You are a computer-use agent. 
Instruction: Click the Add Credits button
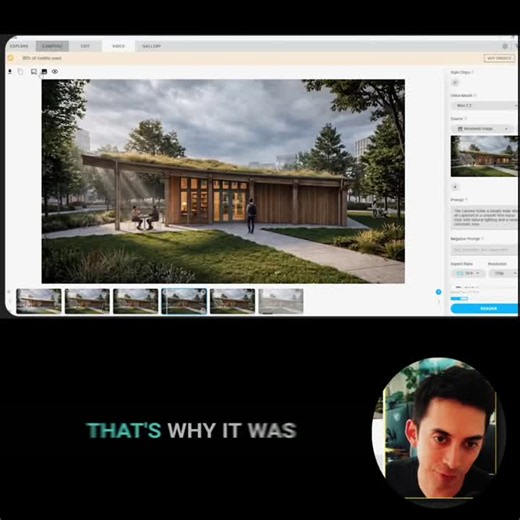[499, 58]
